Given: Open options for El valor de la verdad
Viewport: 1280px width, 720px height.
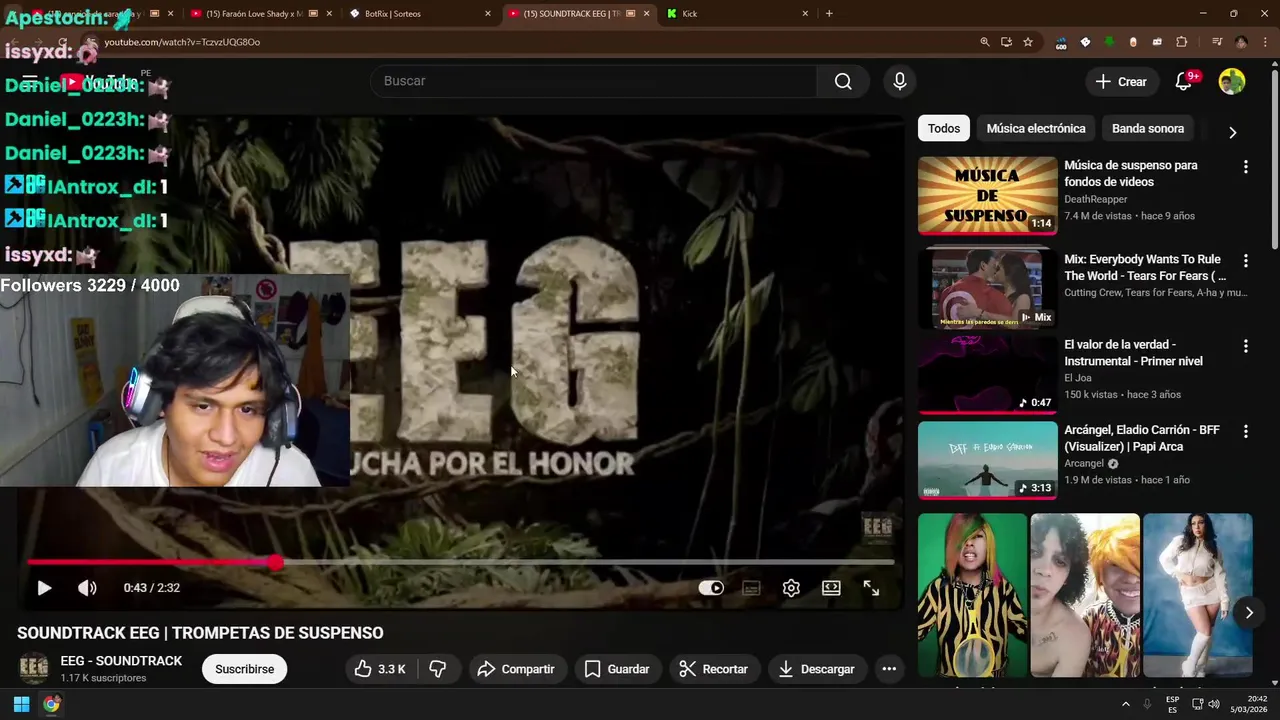Looking at the screenshot, I should 1245,346.
